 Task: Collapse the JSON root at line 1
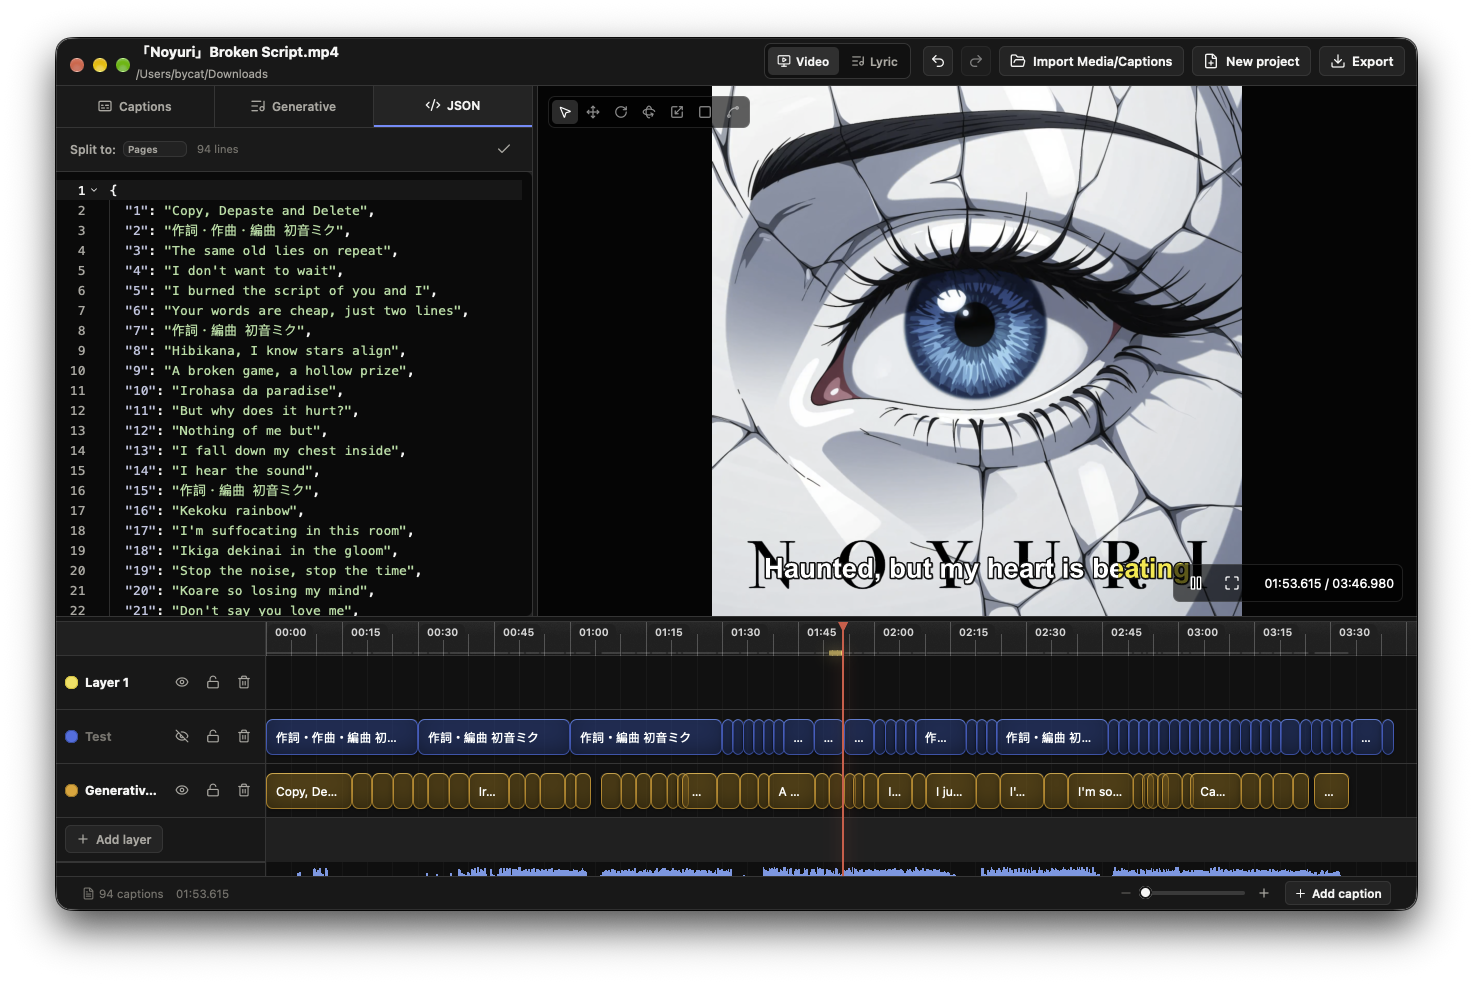pos(94,190)
